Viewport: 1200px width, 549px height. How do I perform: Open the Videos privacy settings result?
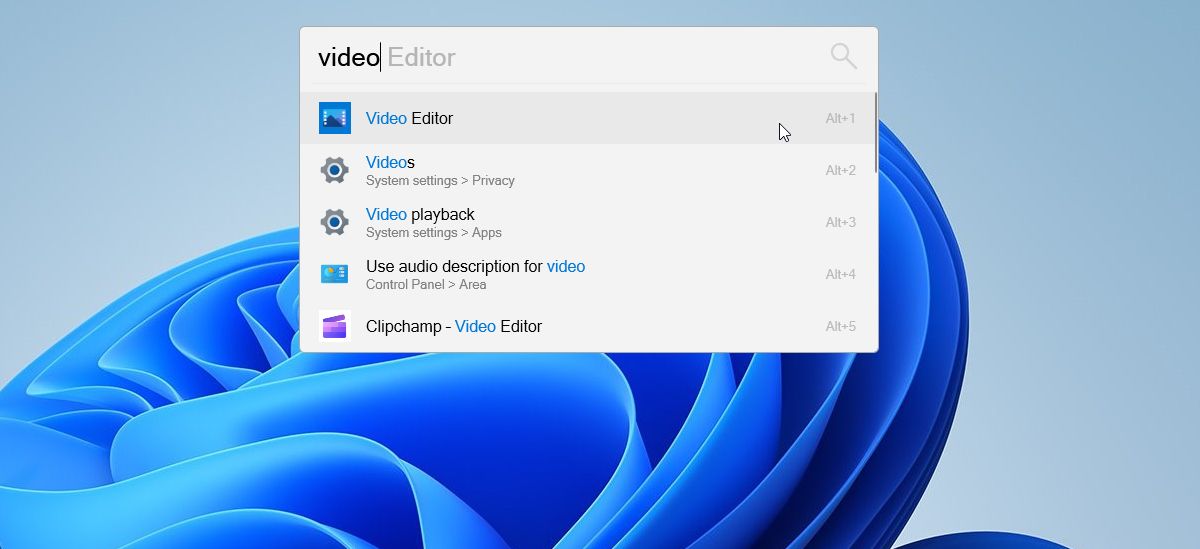(588, 170)
